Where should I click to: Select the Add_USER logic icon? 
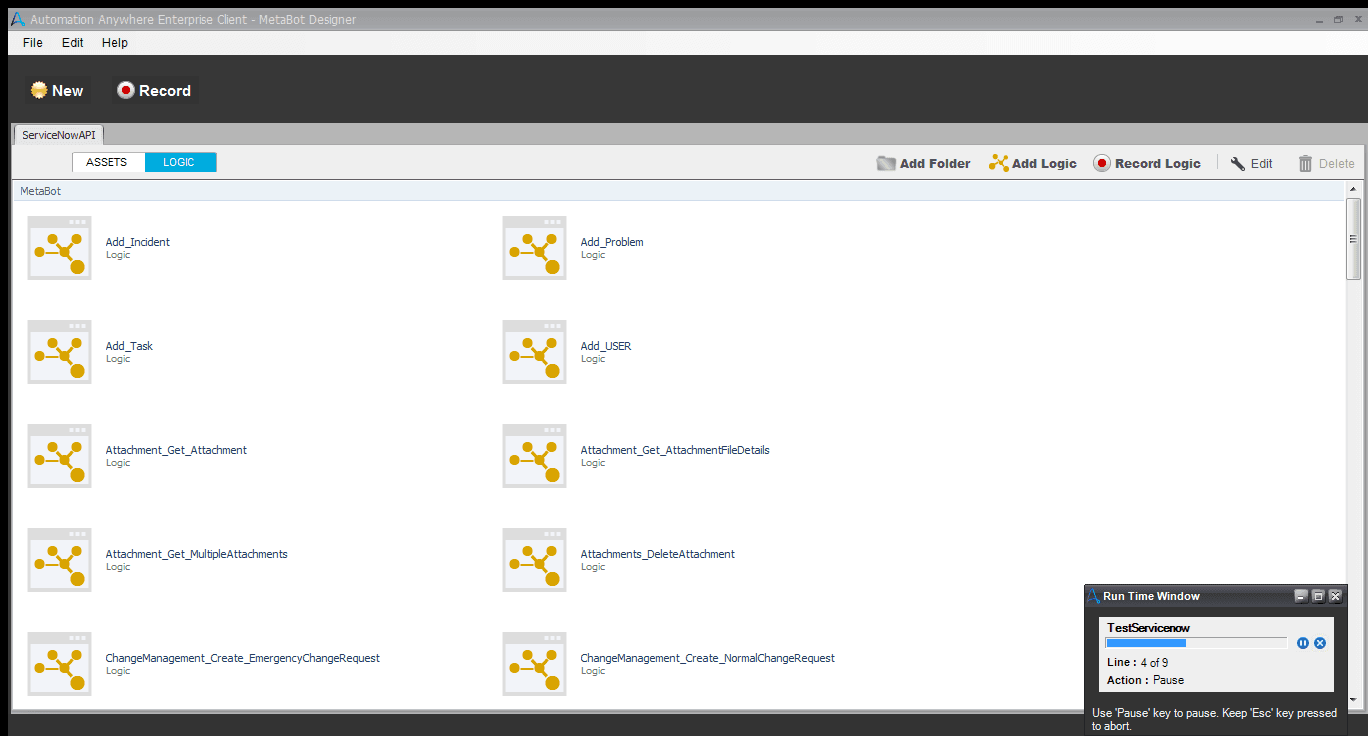tap(534, 352)
